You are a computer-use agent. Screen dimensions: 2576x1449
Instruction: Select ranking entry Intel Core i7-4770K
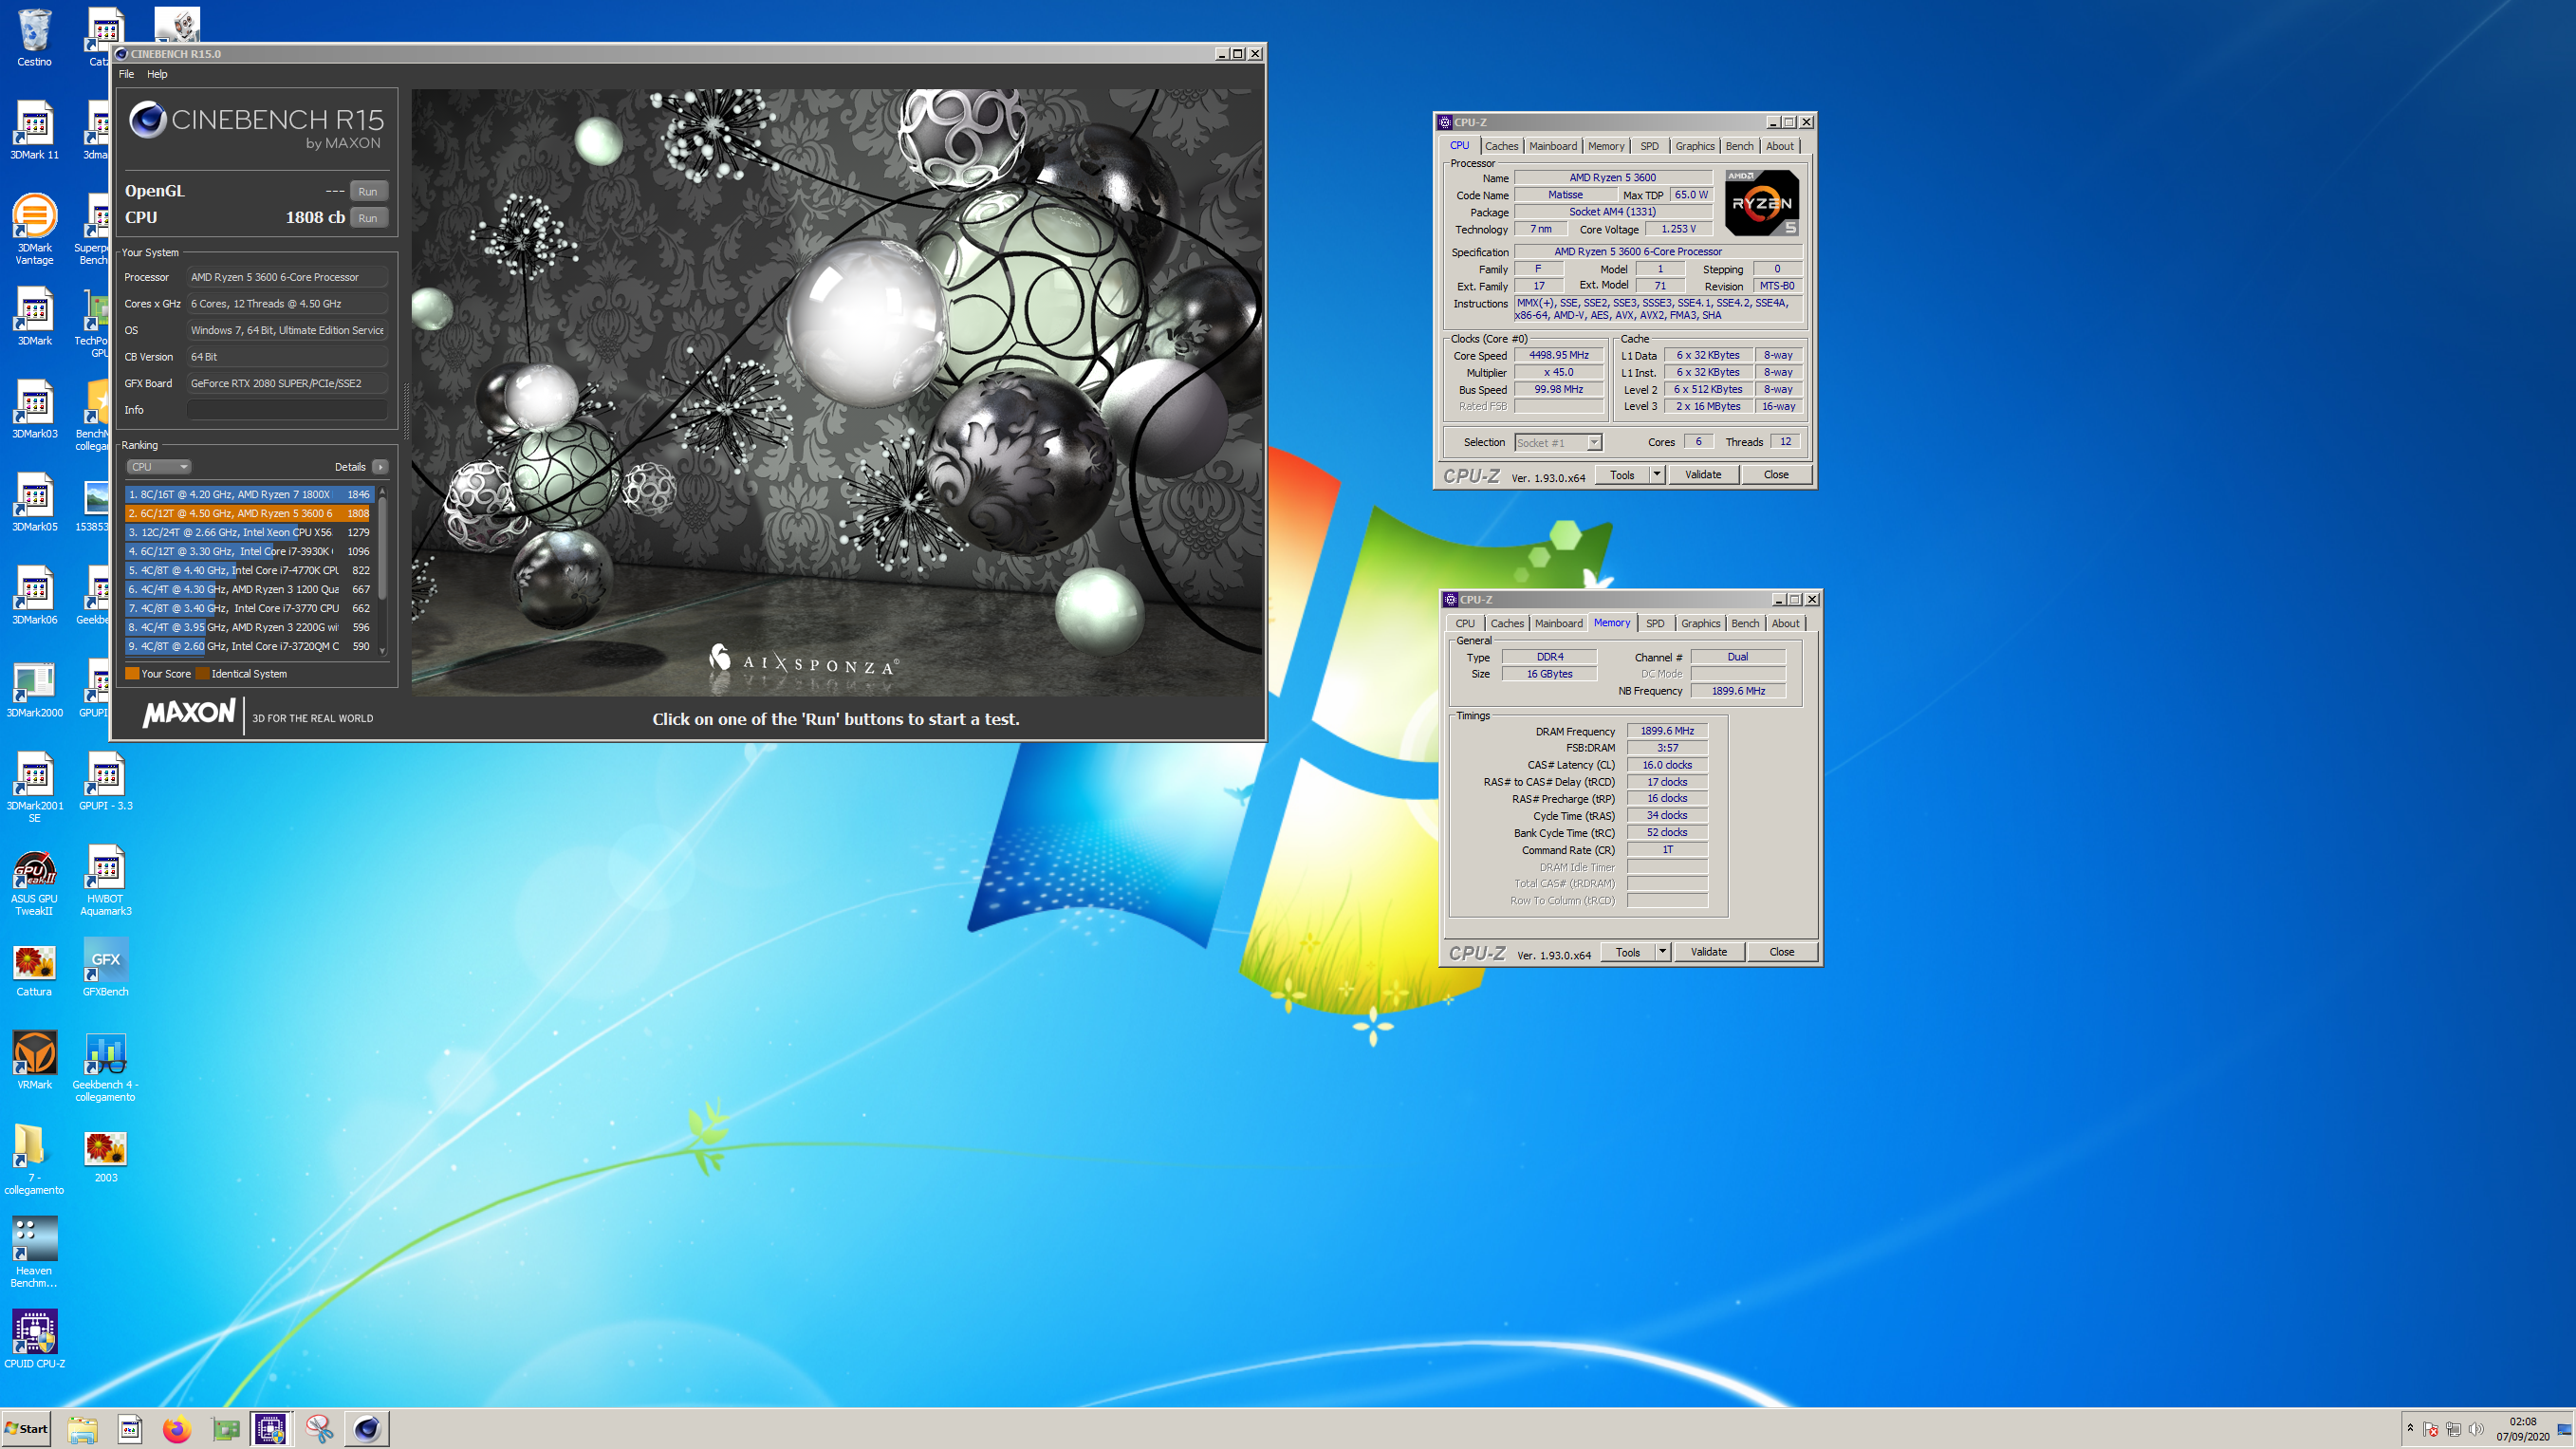[248, 570]
